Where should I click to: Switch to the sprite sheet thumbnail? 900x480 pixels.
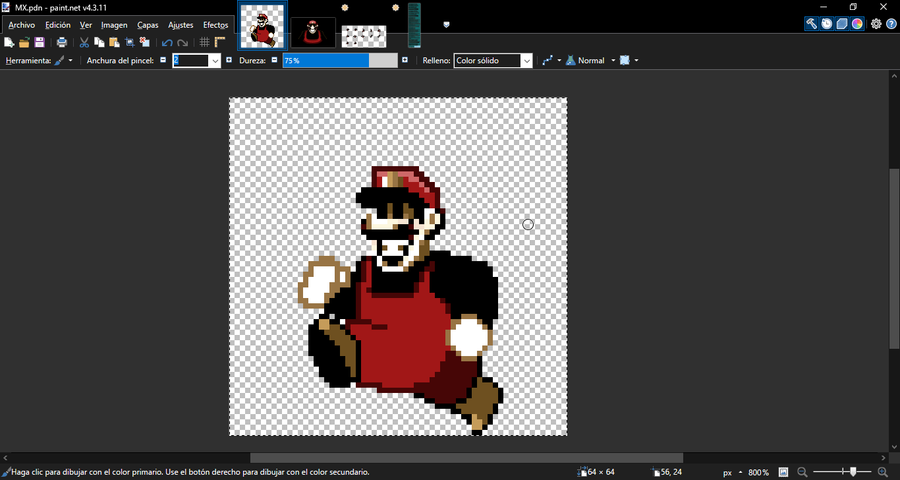364,36
